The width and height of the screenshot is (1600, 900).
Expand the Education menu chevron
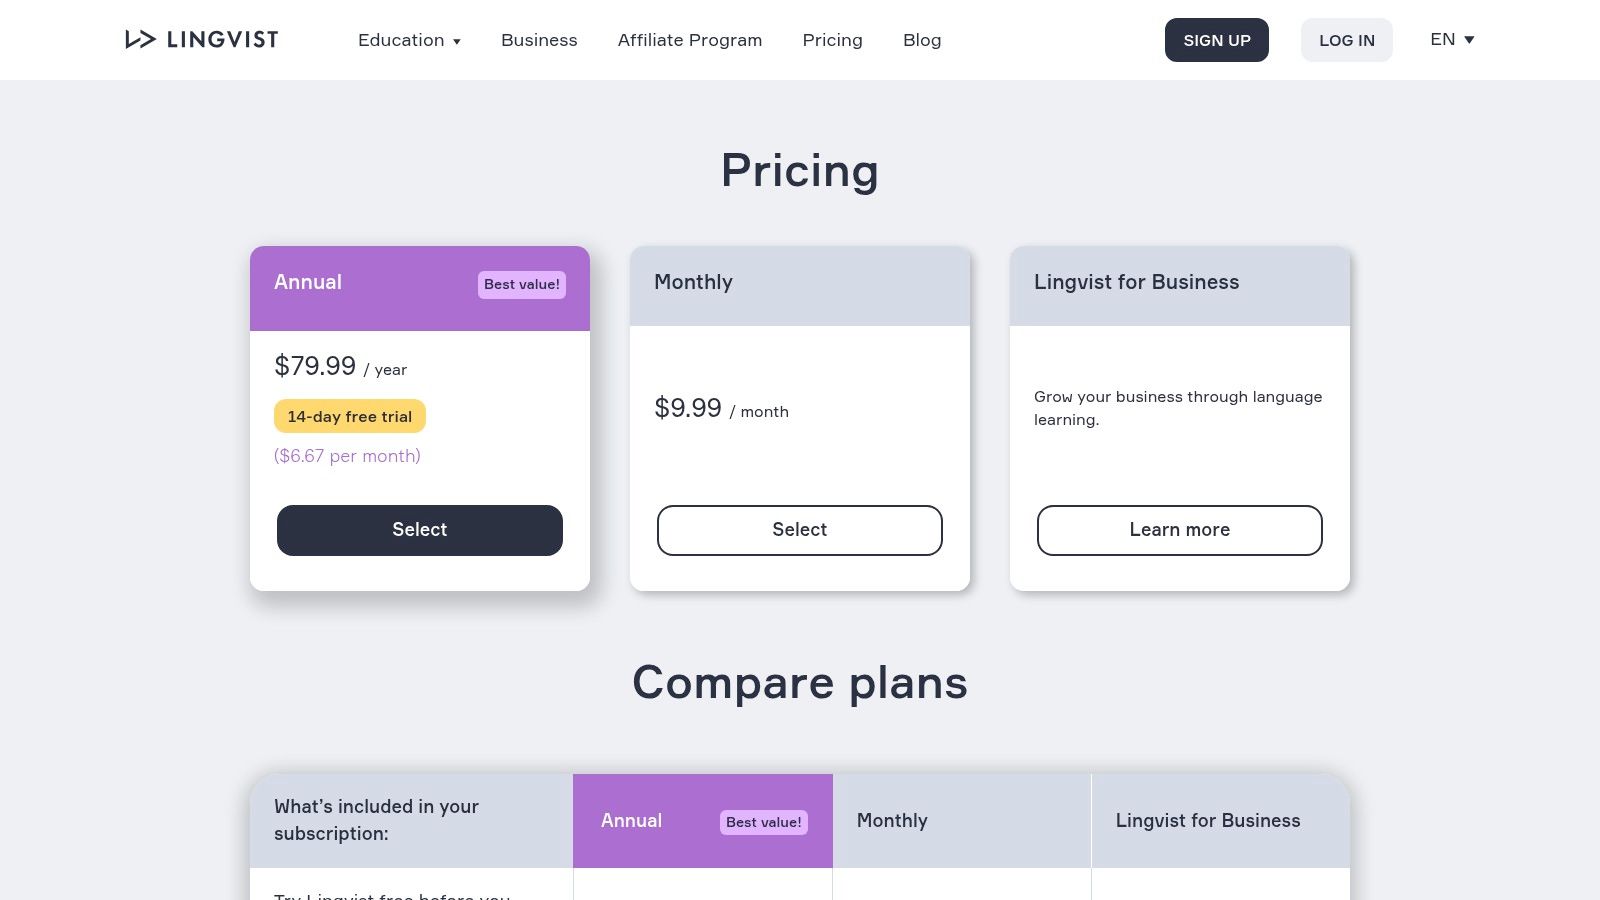[457, 42]
